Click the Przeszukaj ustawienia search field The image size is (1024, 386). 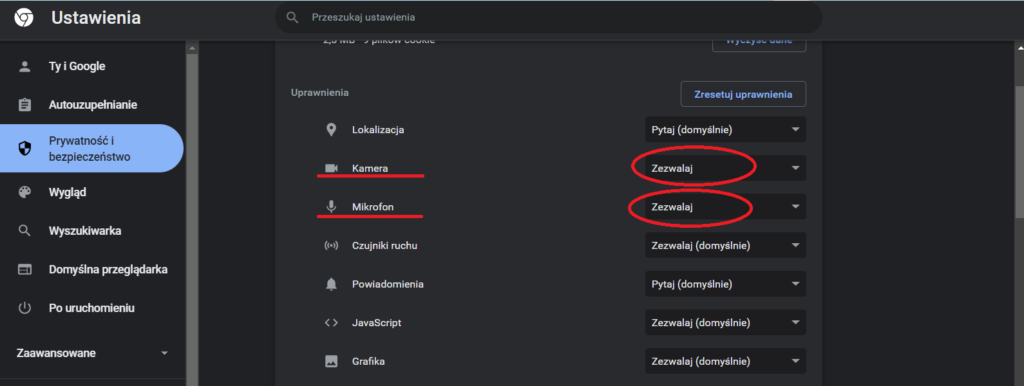(548, 18)
